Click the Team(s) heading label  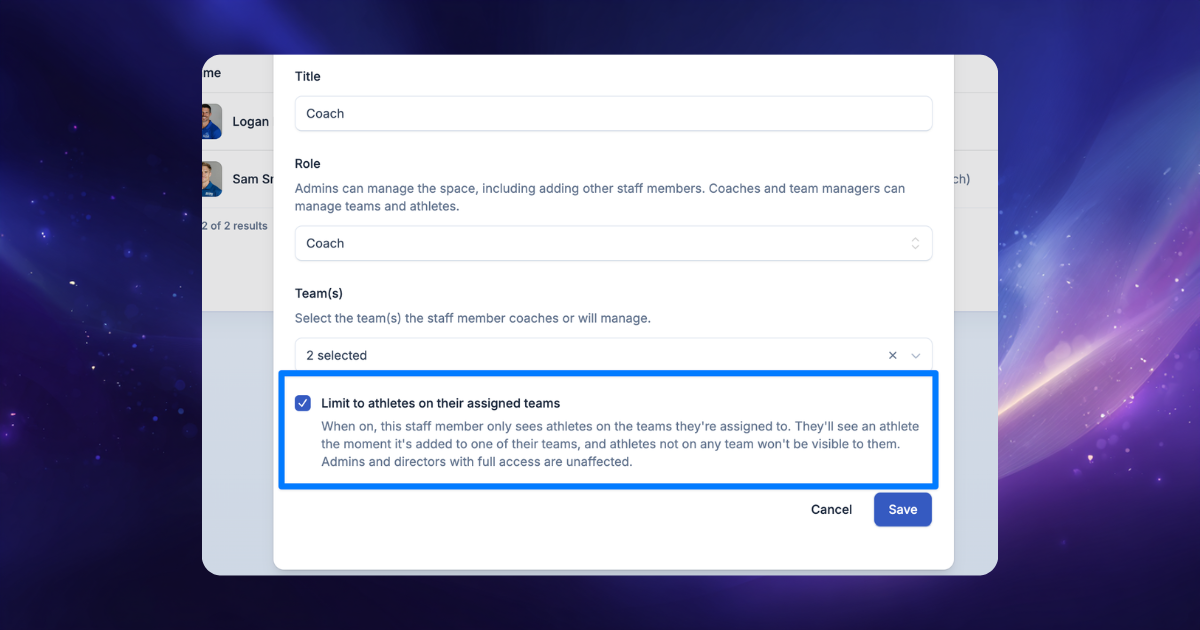click(319, 293)
